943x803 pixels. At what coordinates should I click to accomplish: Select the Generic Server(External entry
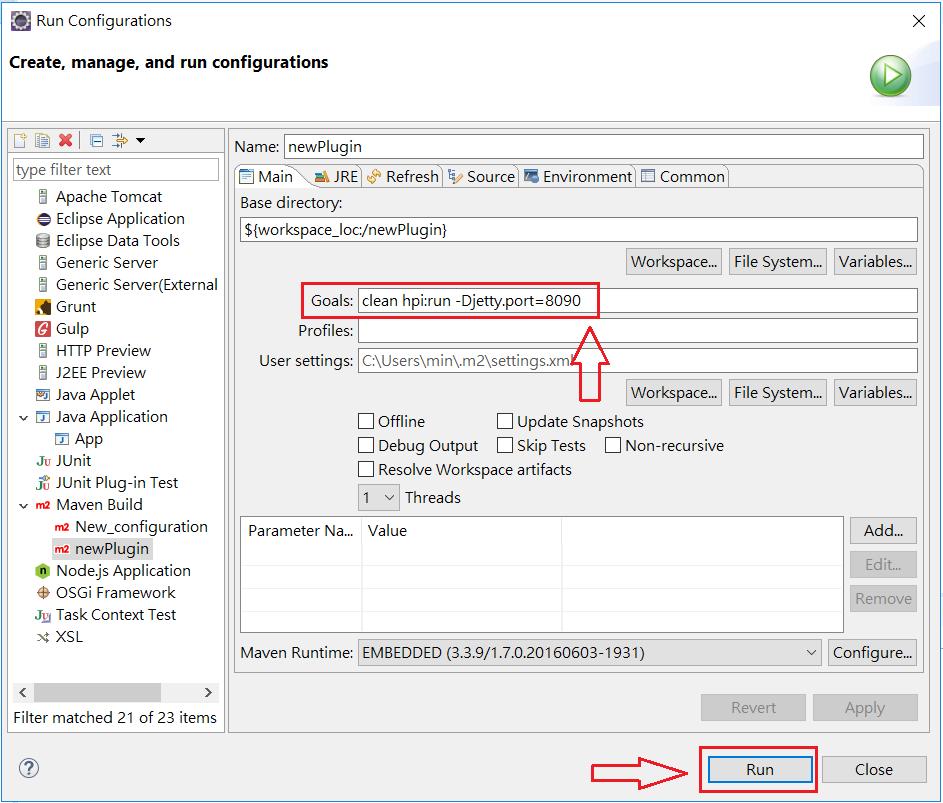137,285
